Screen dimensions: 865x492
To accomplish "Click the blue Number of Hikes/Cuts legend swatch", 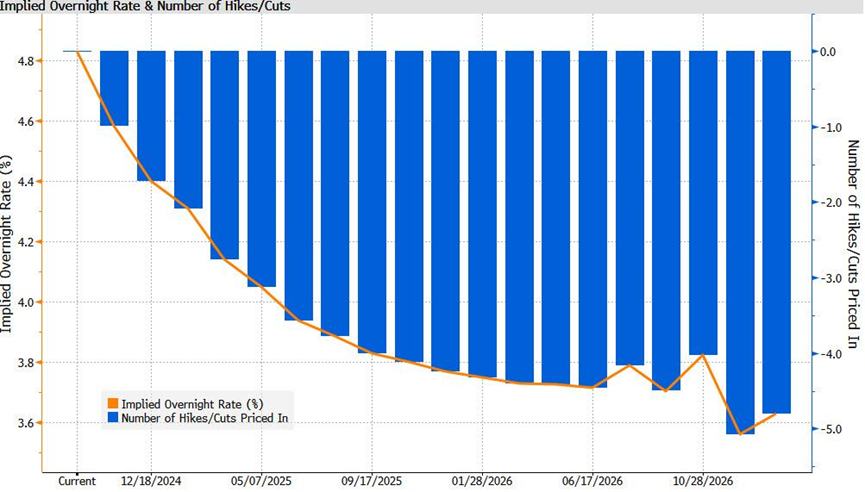I will [113, 418].
